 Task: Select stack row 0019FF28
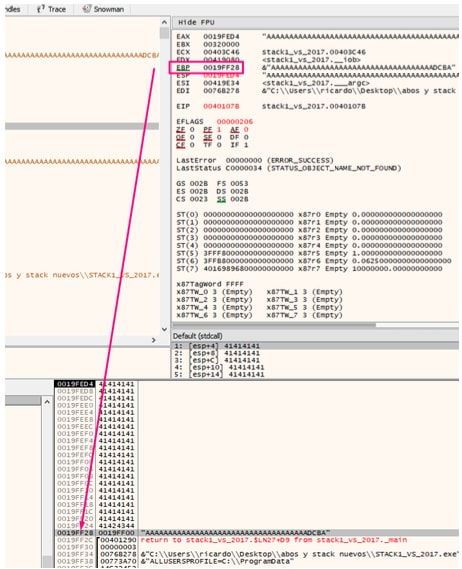point(257,533)
